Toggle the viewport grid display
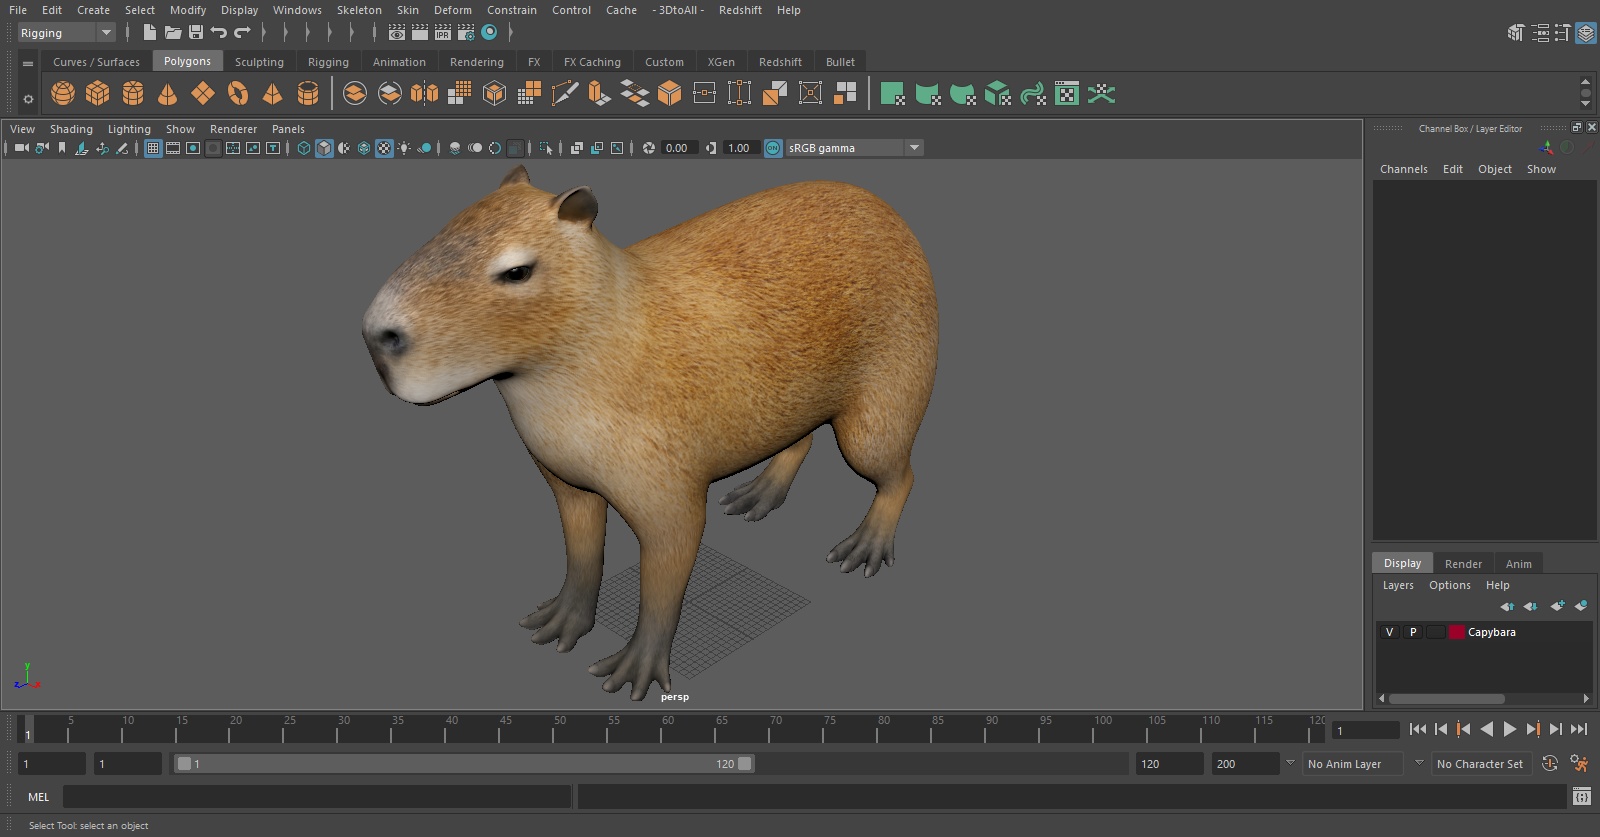 click(x=153, y=148)
